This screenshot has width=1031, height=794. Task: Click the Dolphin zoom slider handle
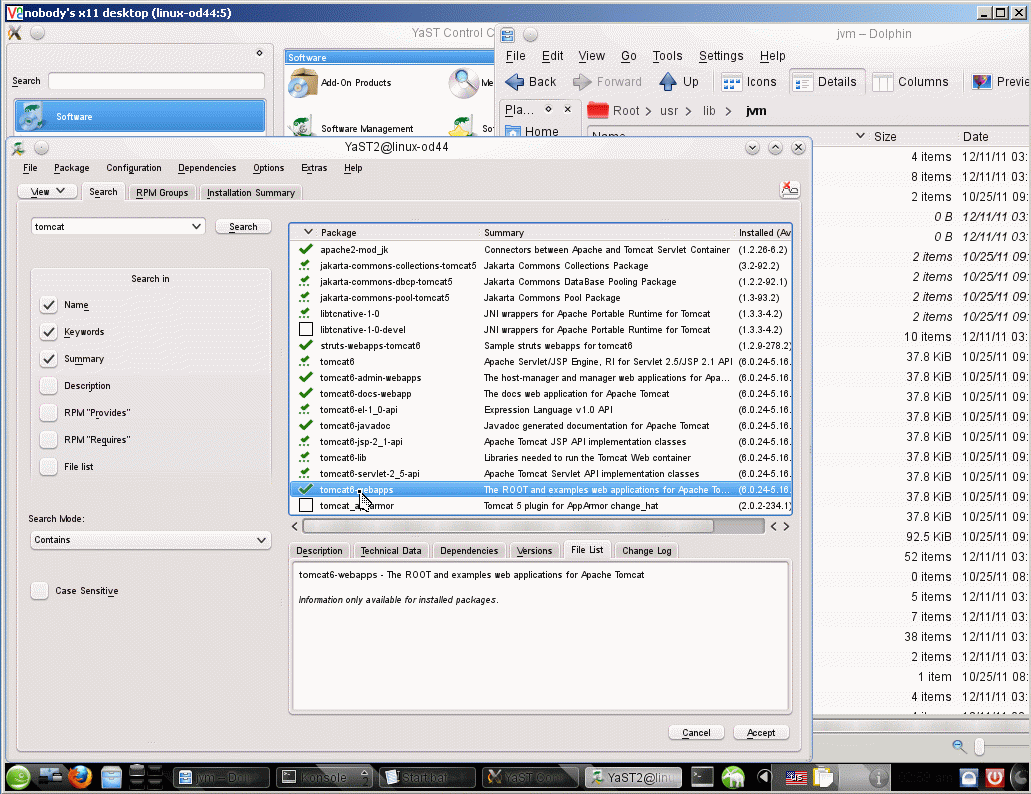coord(979,746)
